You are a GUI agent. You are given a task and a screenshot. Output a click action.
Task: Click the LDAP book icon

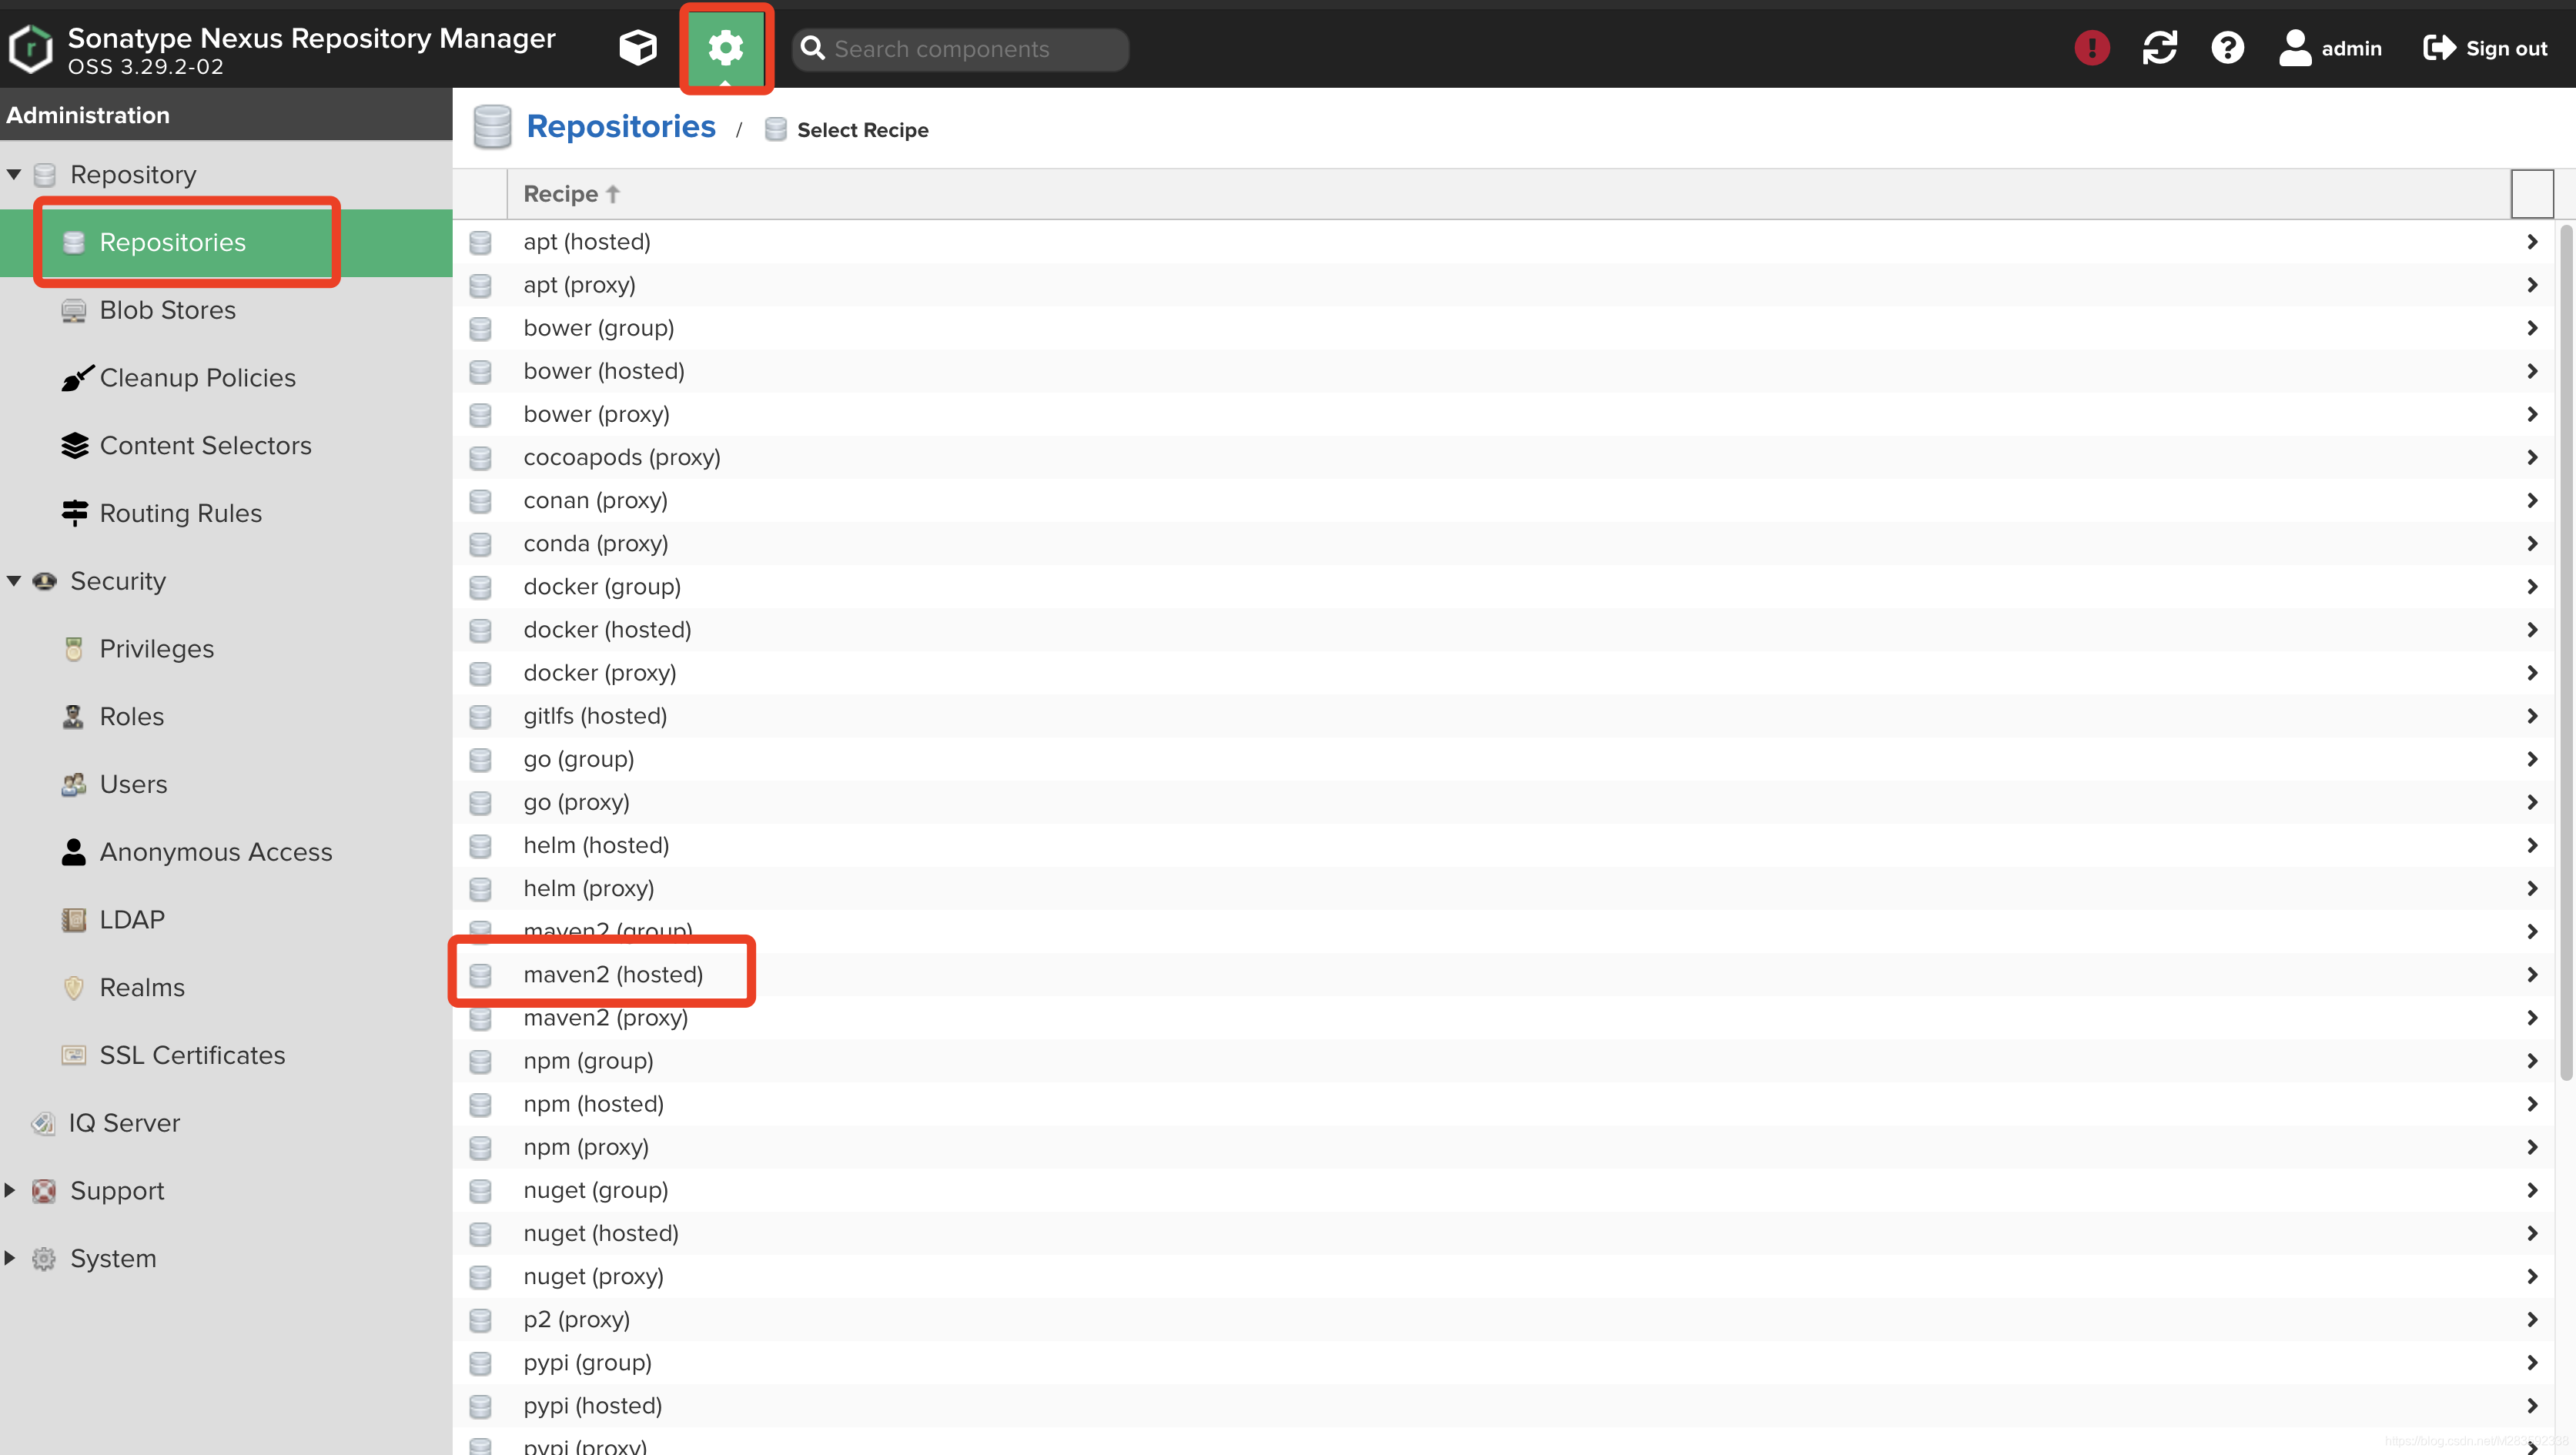click(73, 920)
